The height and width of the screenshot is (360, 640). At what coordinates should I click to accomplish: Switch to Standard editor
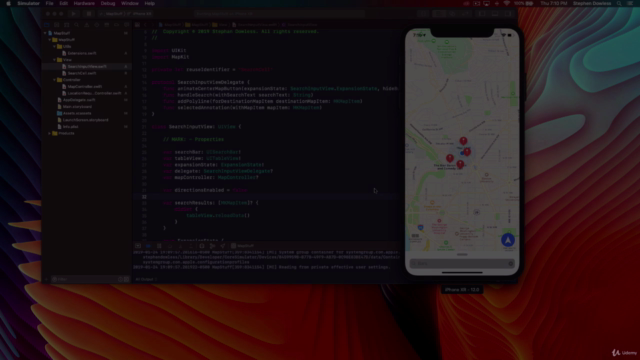pyautogui.click(x=440, y=13)
